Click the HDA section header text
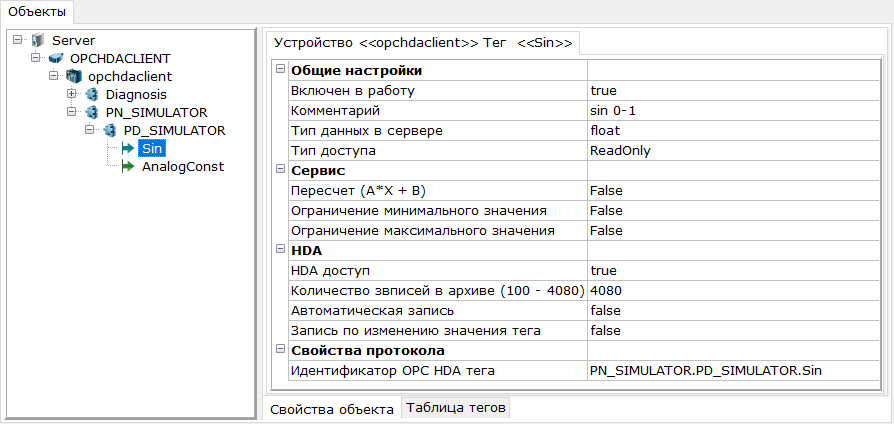 (307, 250)
